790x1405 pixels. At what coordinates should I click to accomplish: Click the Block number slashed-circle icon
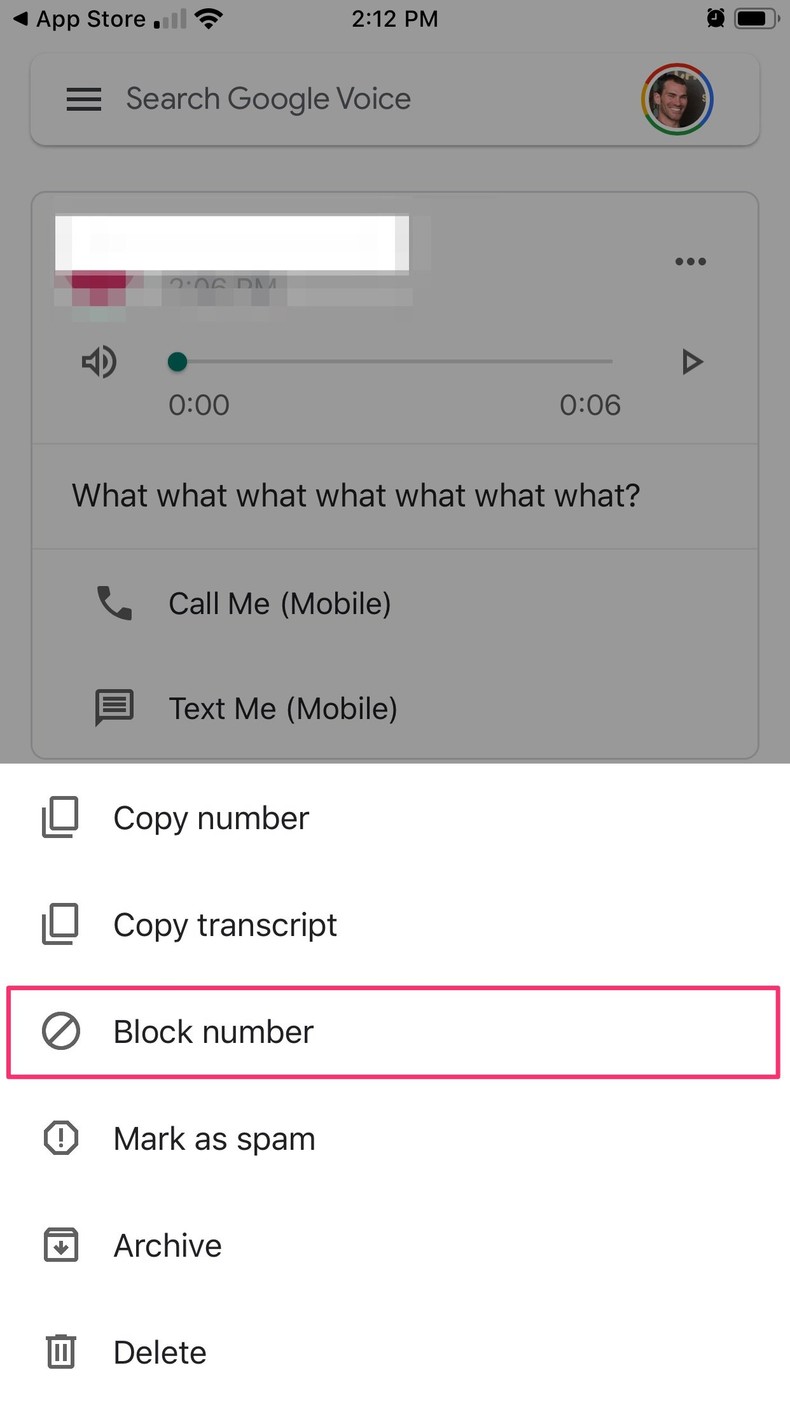(x=61, y=1031)
